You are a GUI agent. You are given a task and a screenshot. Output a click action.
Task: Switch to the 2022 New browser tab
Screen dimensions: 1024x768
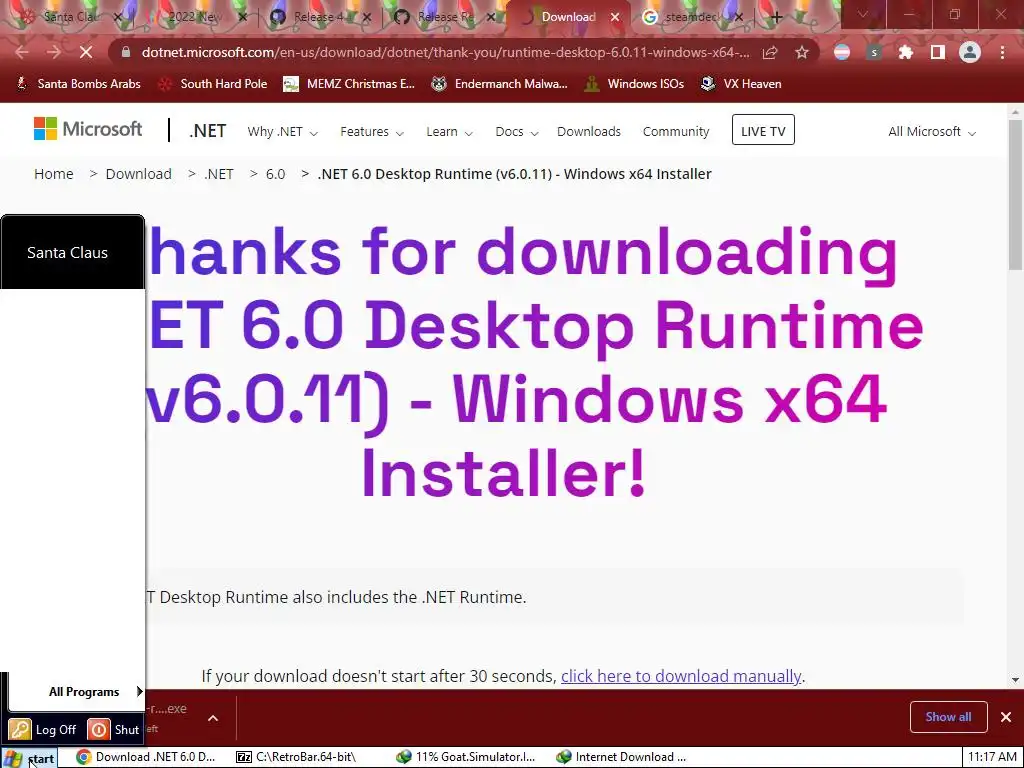pyautogui.click(x=193, y=18)
